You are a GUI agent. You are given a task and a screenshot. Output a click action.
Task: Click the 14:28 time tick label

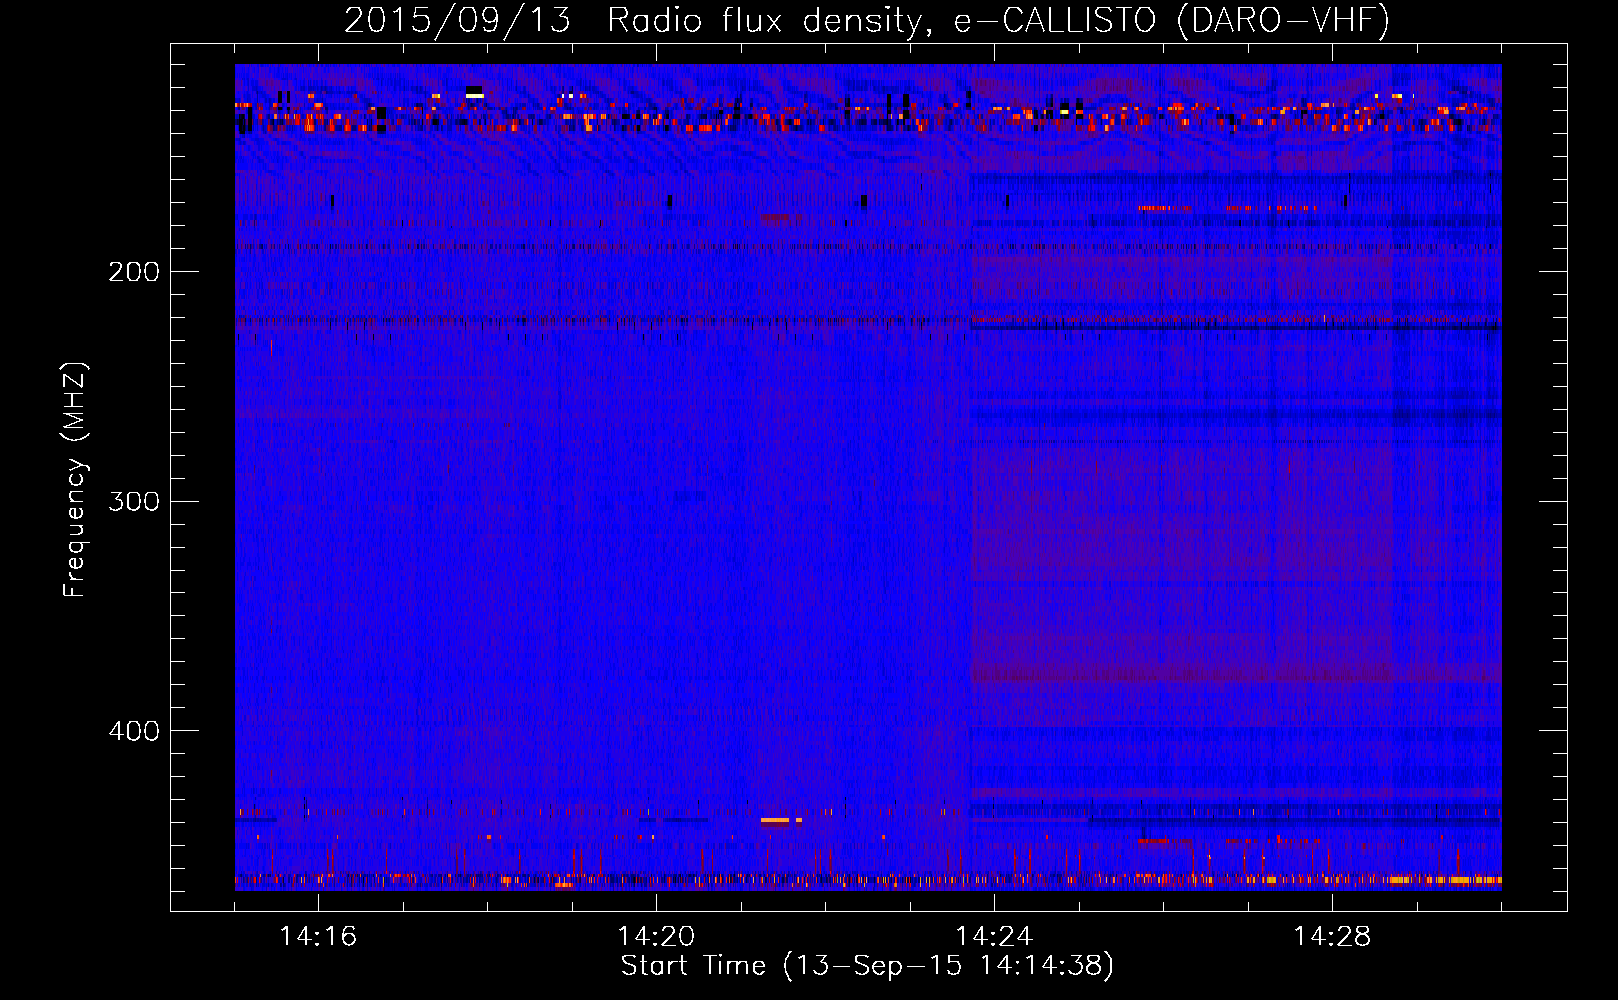pos(1332,936)
